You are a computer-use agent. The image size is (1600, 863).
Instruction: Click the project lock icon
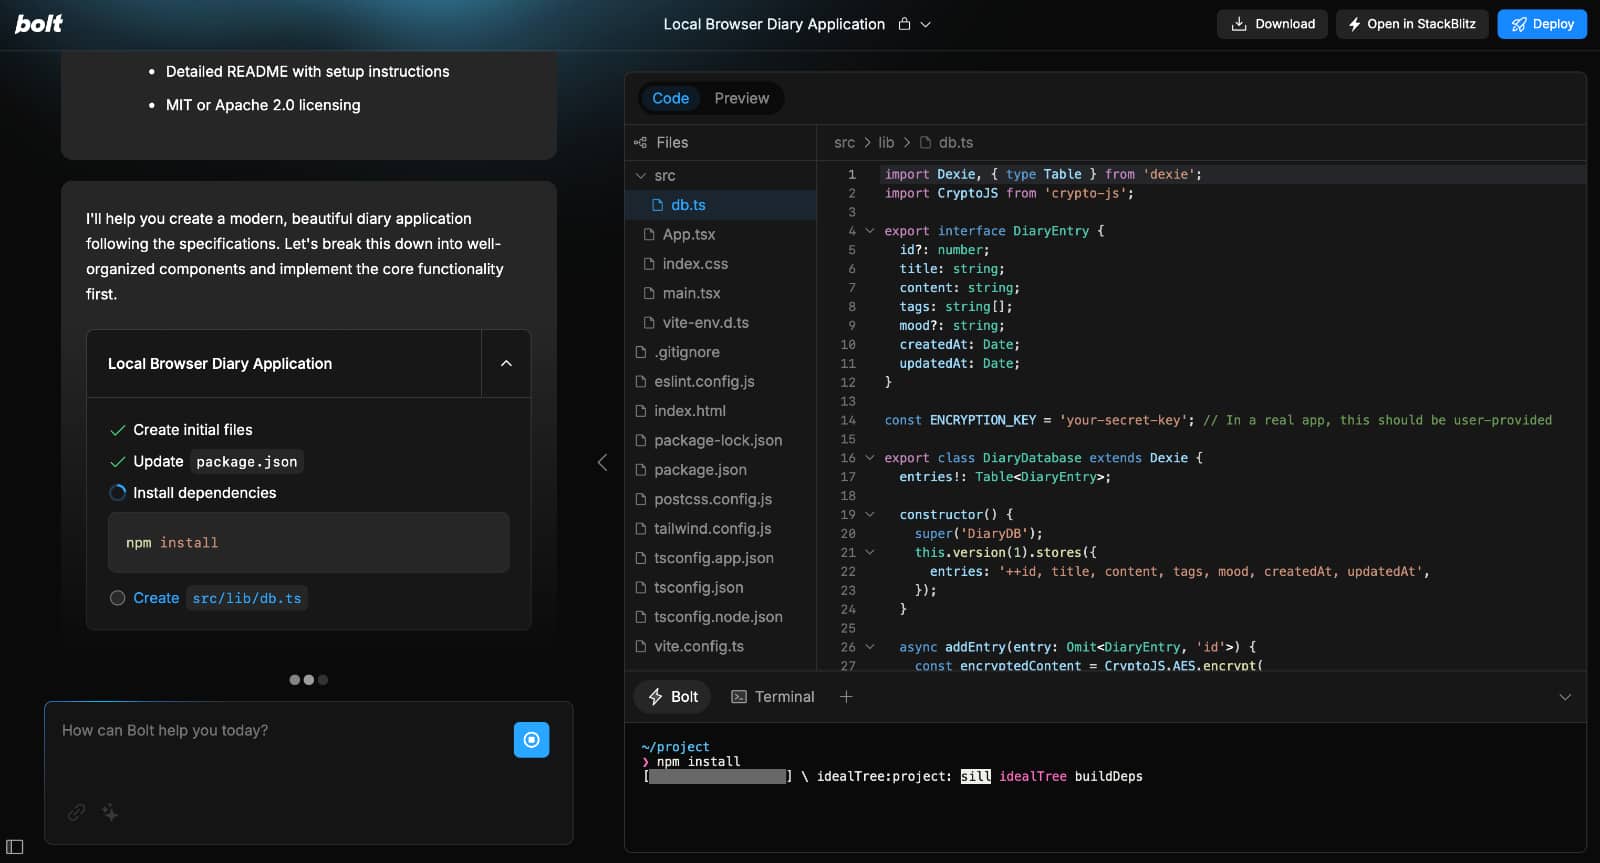coord(904,24)
